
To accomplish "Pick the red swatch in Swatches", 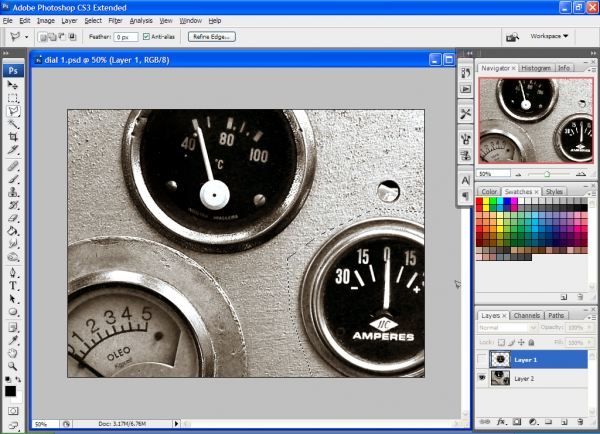I will [479, 201].
